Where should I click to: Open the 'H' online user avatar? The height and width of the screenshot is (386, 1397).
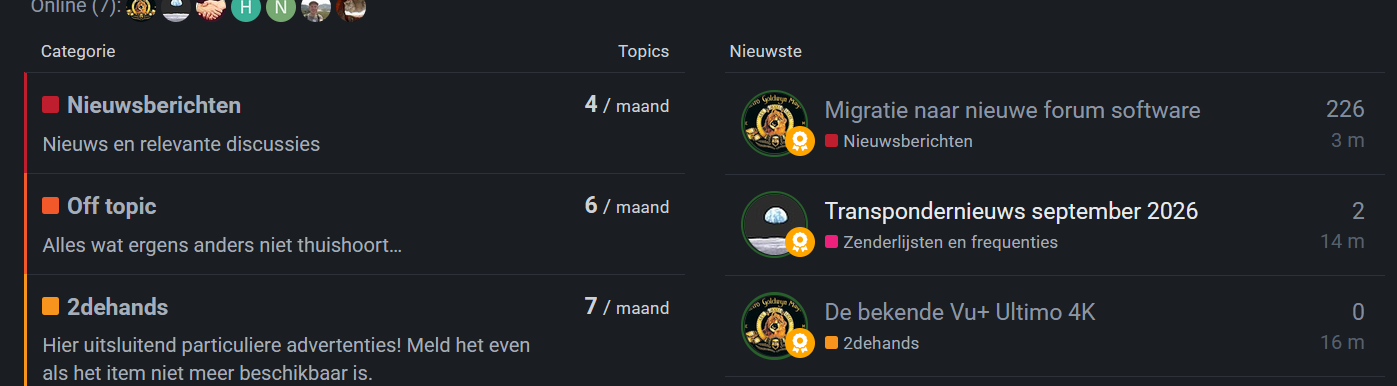pos(246,8)
